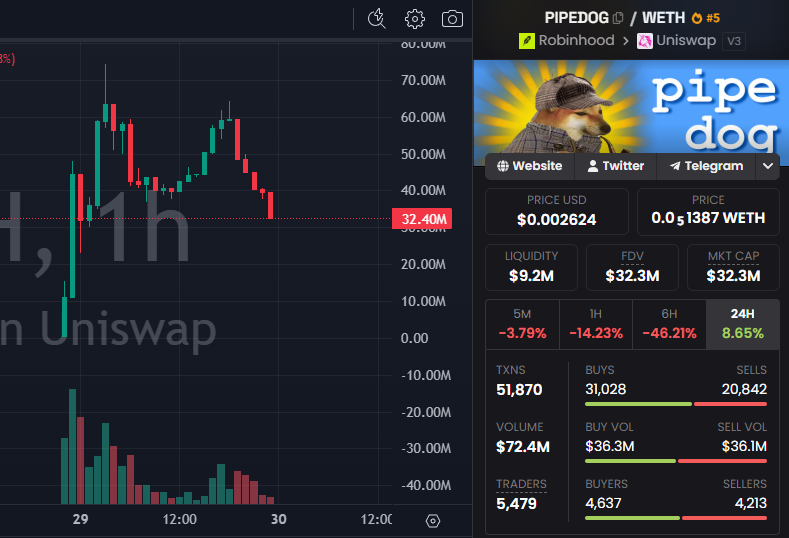This screenshot has height=538, width=789.
Task: Click the Telegram paper plane icon
Action: click(675, 166)
